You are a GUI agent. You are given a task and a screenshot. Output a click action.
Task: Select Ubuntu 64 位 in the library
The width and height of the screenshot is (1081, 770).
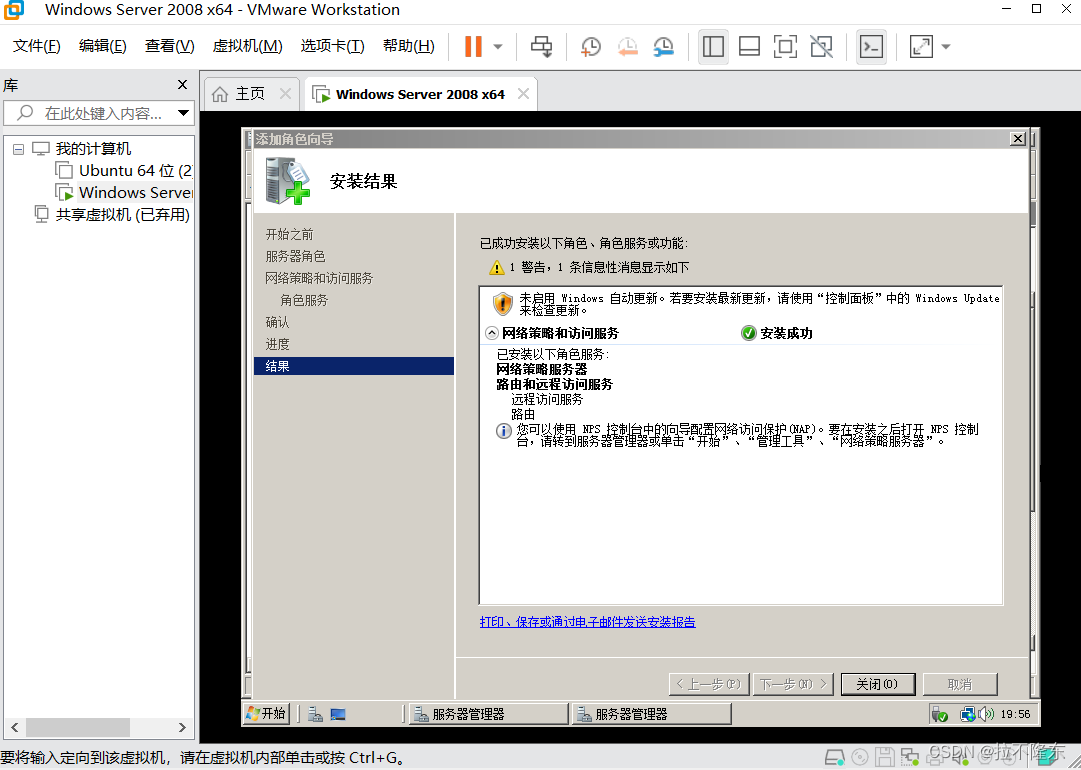click(x=125, y=170)
